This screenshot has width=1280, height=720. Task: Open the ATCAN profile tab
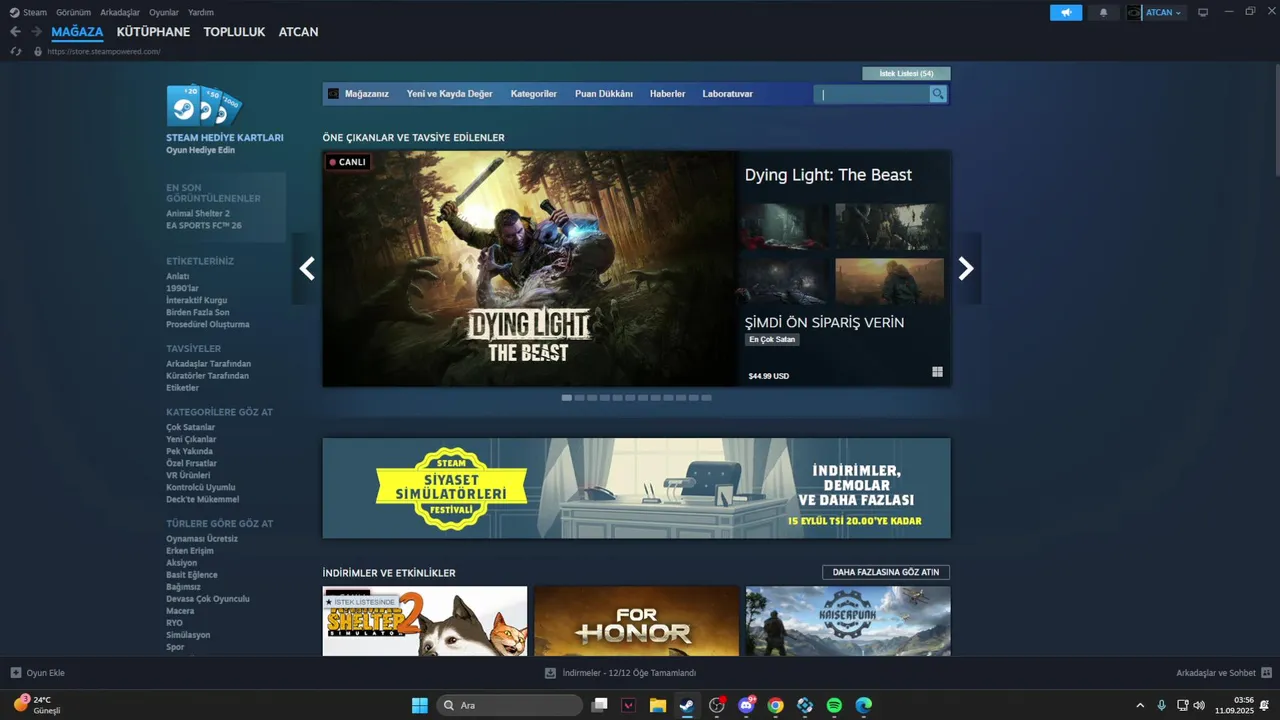click(298, 32)
